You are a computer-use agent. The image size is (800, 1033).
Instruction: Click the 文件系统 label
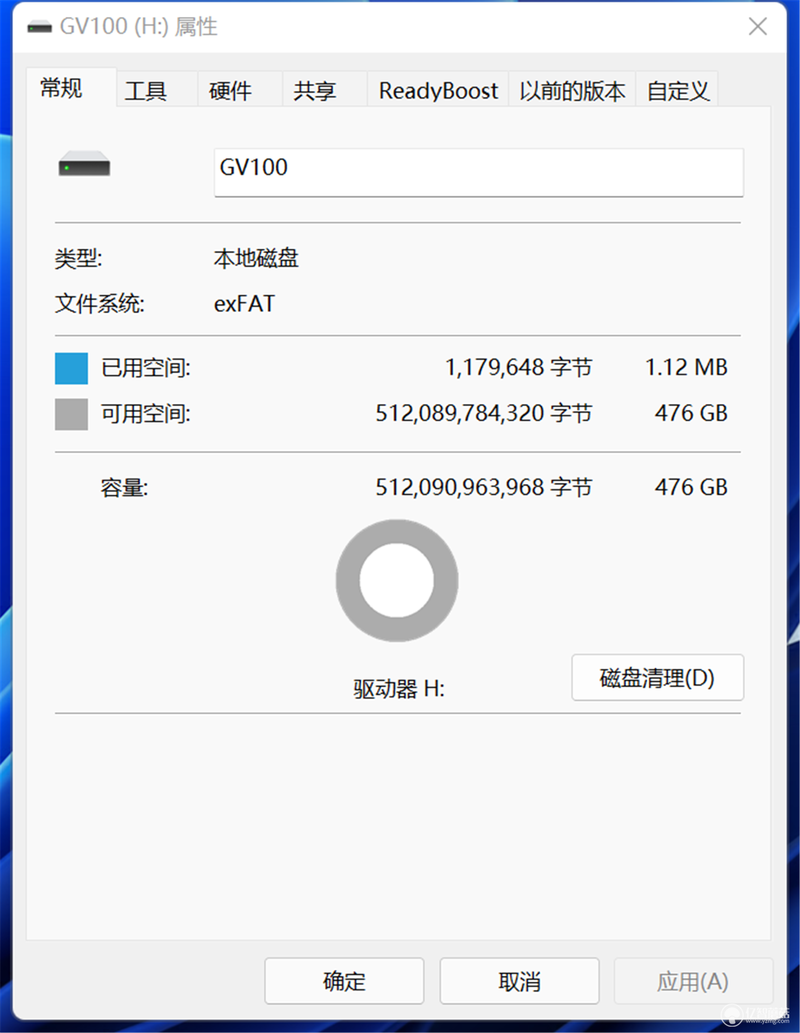pyautogui.click(x=100, y=304)
